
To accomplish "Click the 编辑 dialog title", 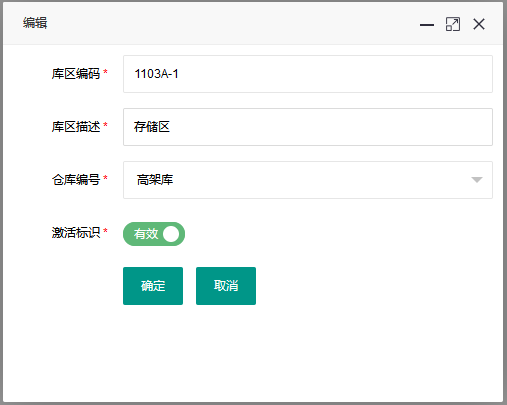I will (x=35, y=23).
